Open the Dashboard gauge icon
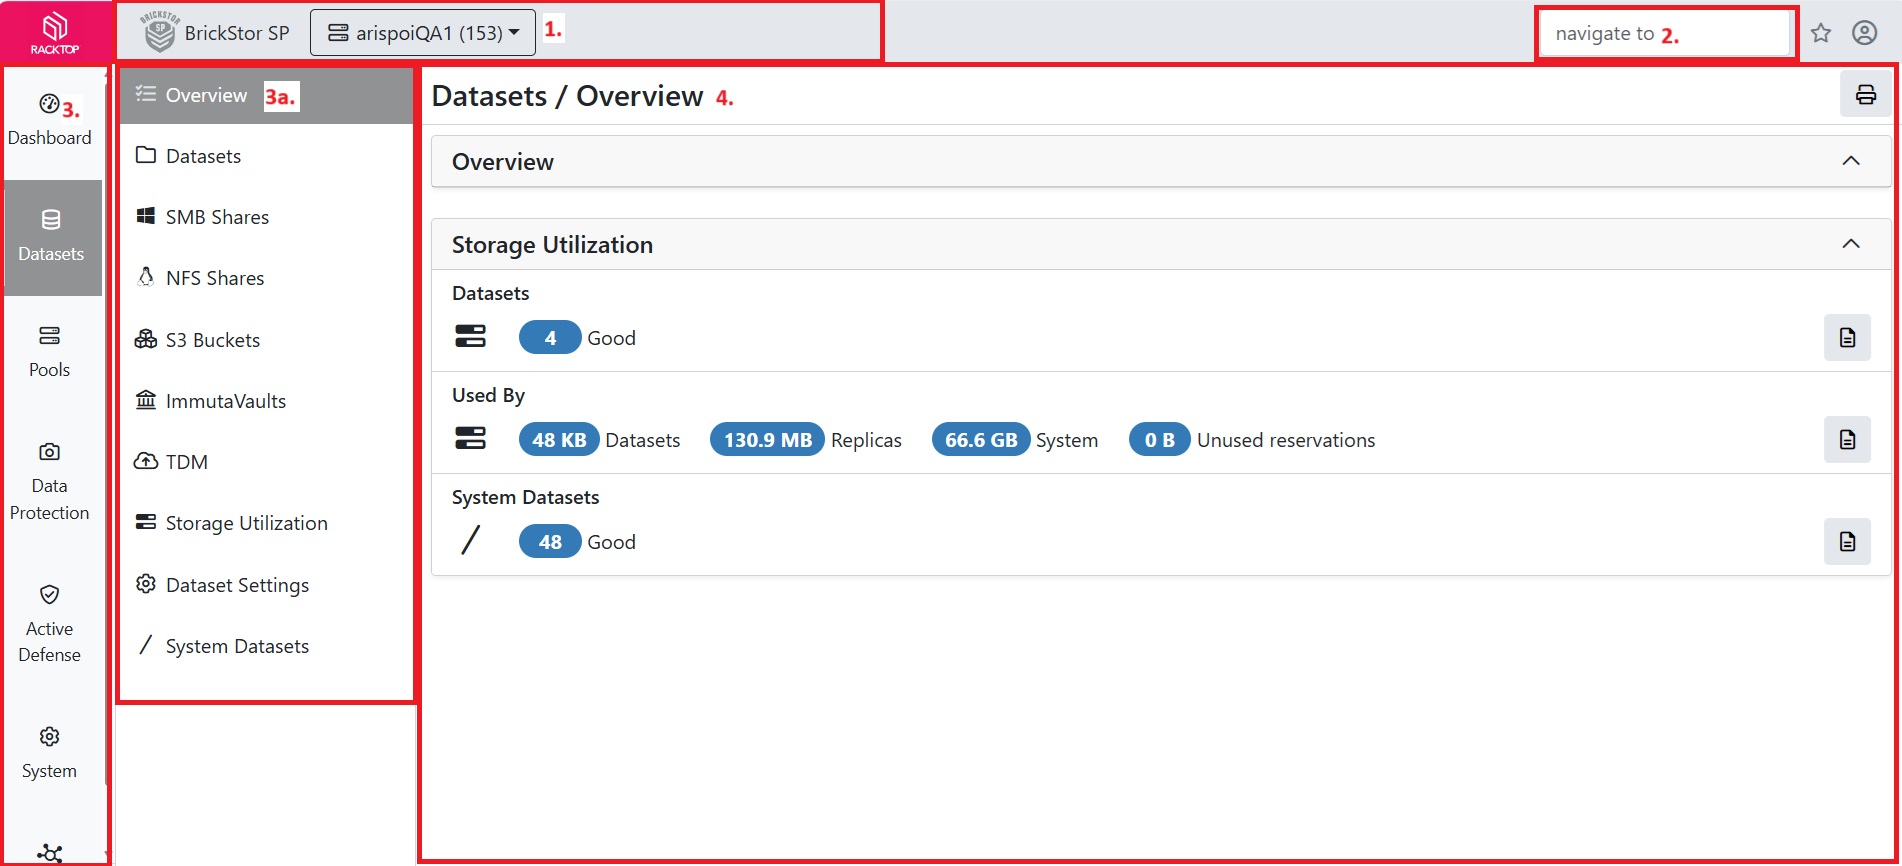Image resolution: width=1902 pixels, height=866 pixels. click(x=49, y=104)
